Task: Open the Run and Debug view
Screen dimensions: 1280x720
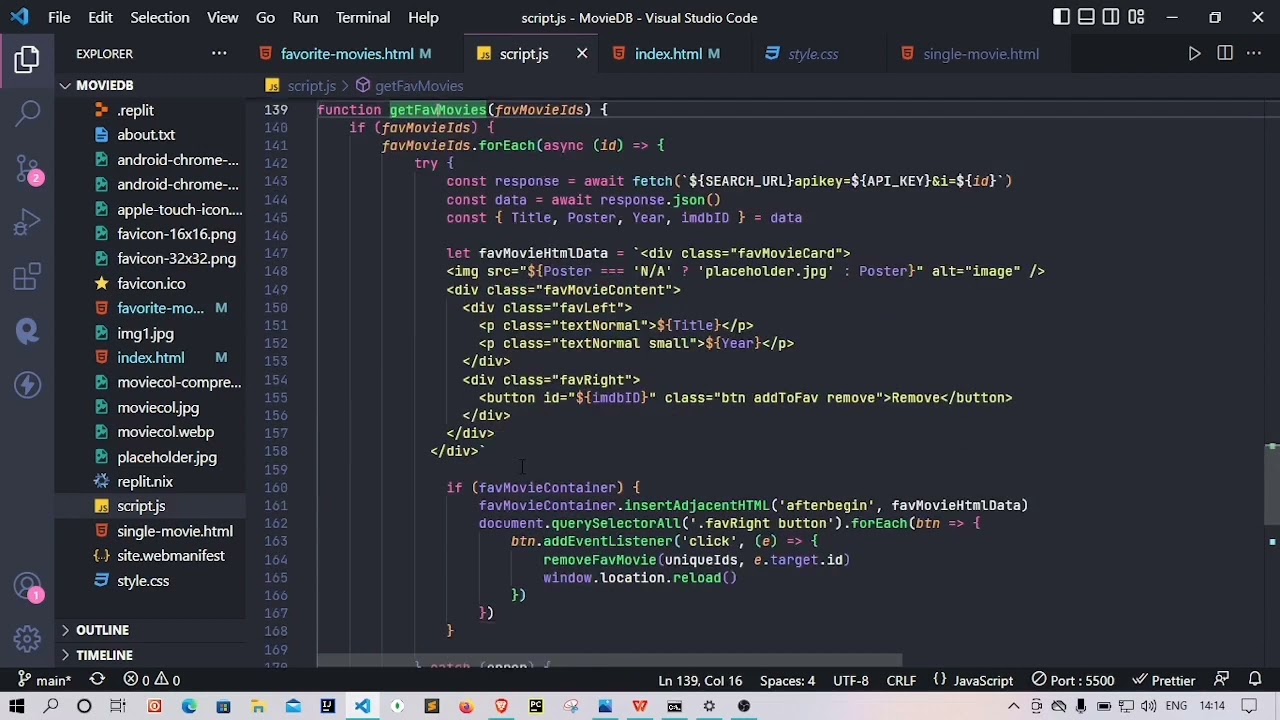Action: (27, 222)
